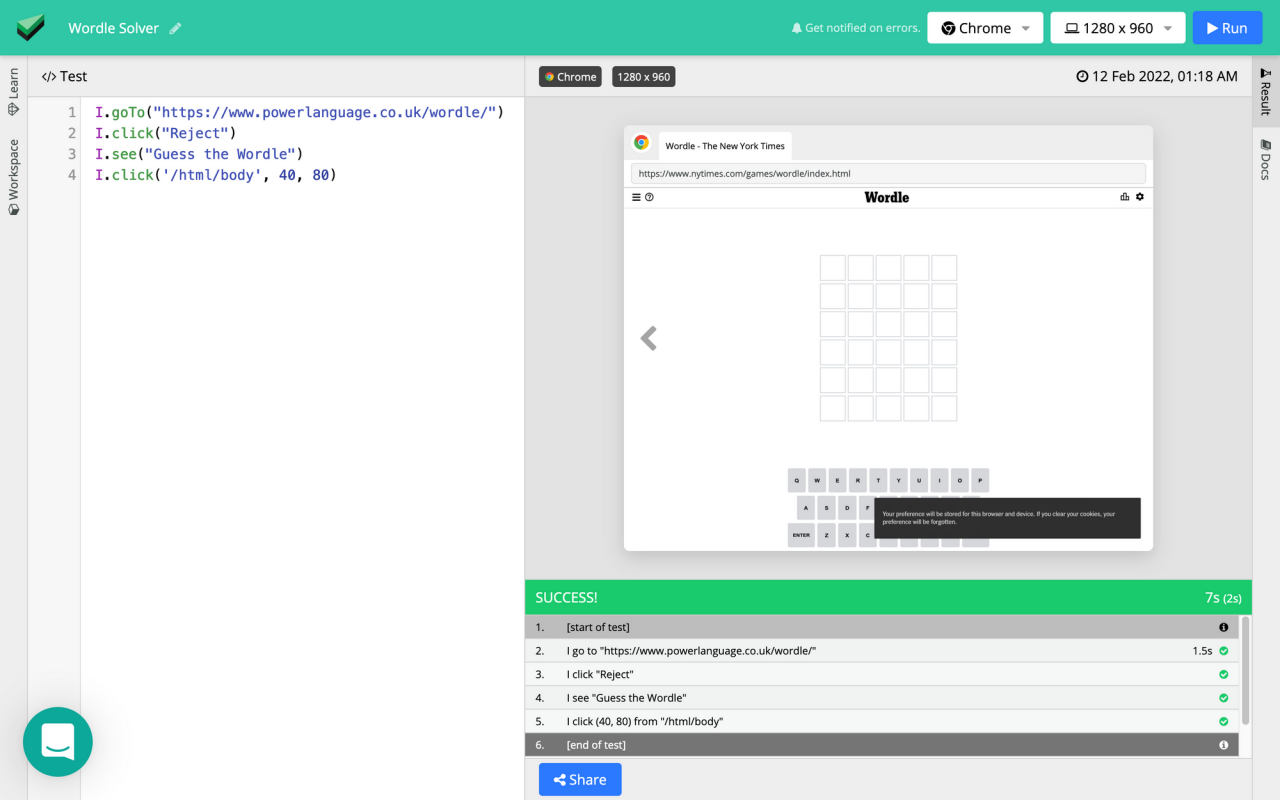Open the Chrome browser dropdown
Screen dimensions: 1280x800
click(x=985, y=28)
